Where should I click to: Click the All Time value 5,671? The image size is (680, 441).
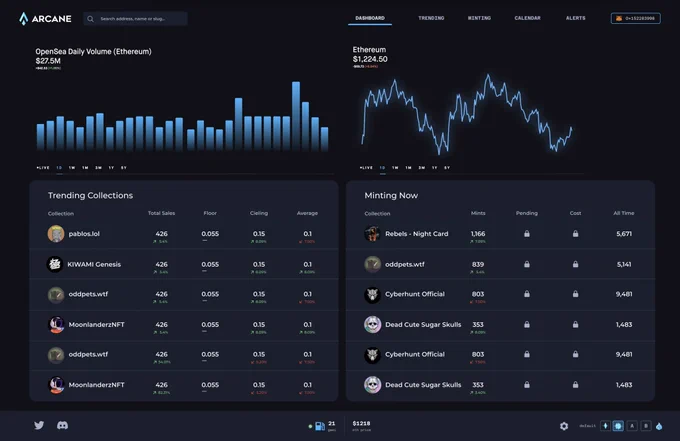tap(624, 234)
